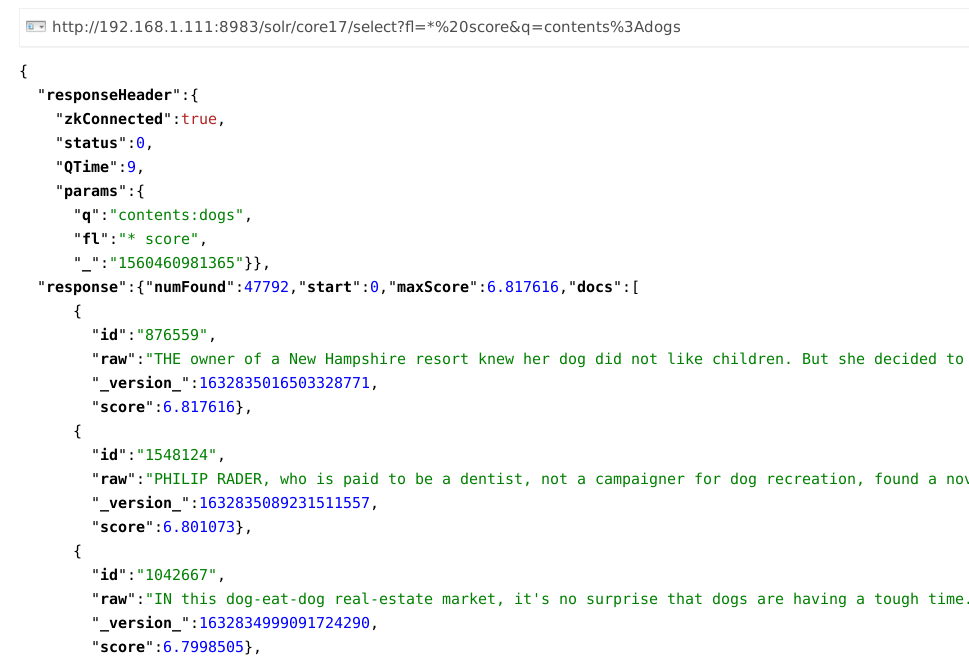Click the "status" key

click(x=91, y=143)
